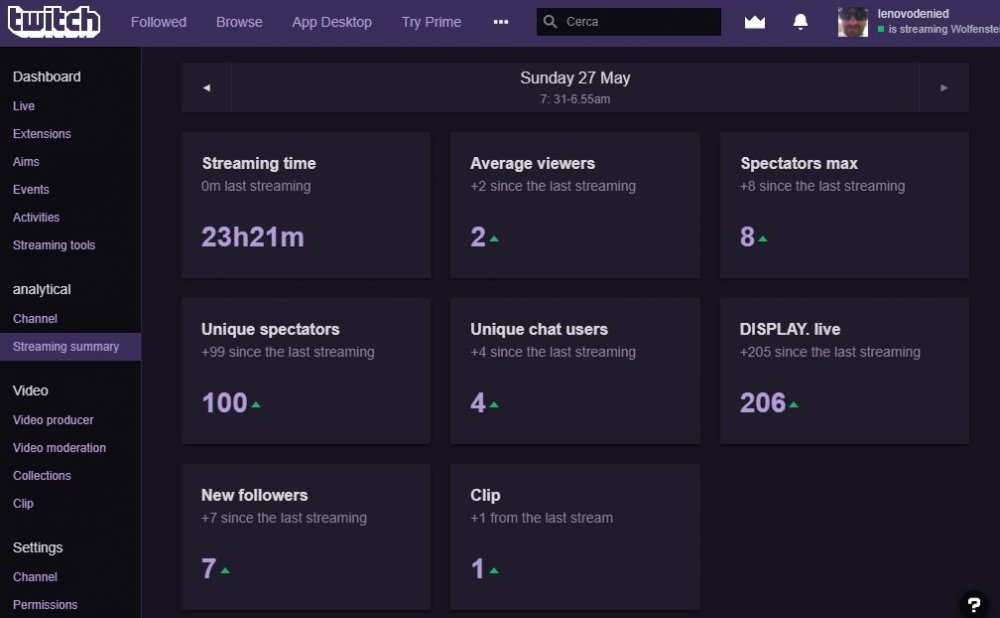
Task: Open App Desktop link
Action: [x=332, y=22]
